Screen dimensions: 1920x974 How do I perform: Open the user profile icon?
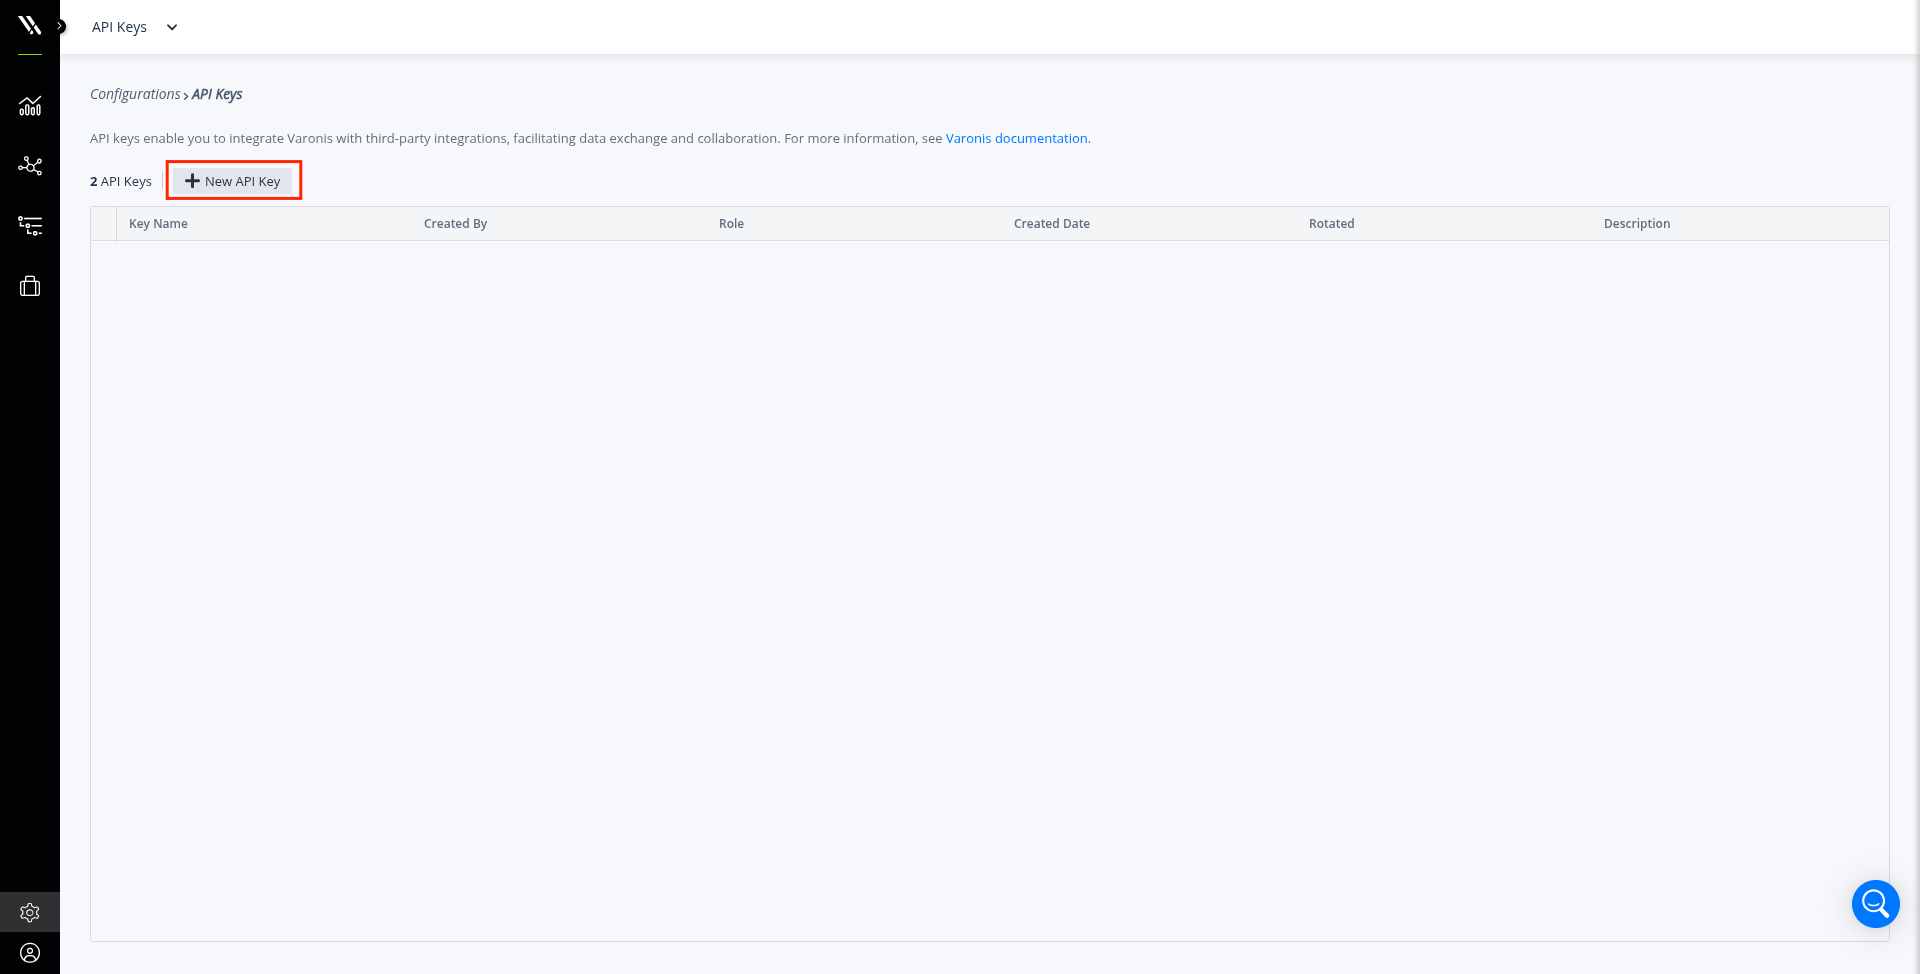coord(30,953)
